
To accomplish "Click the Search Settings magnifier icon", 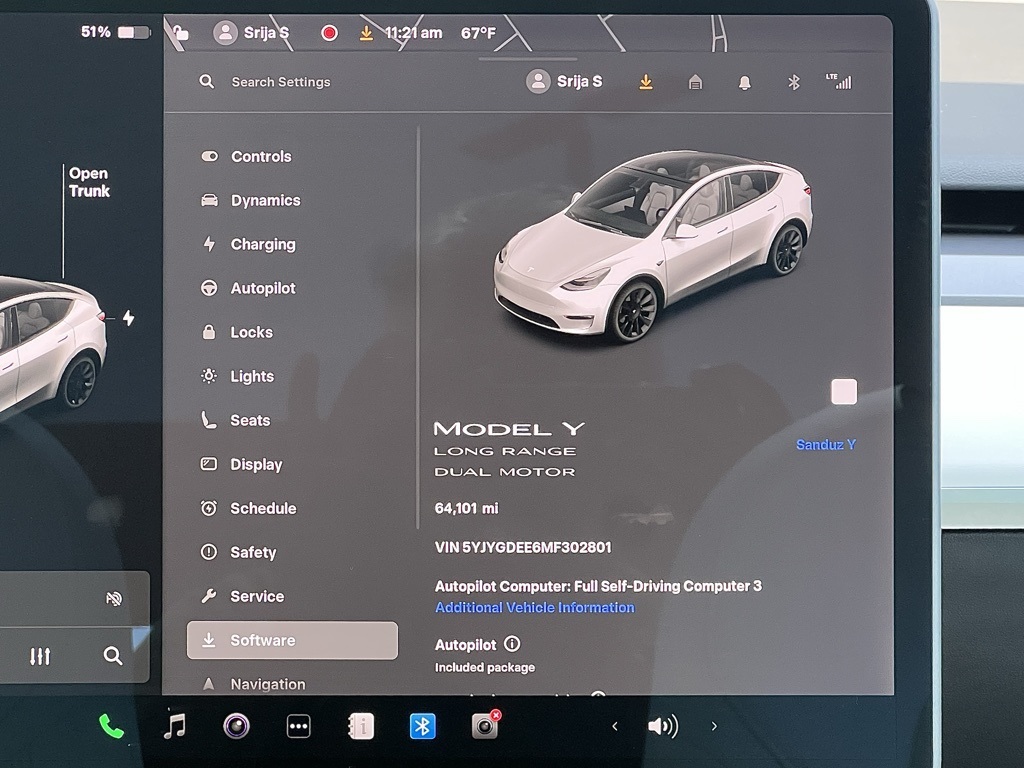I will pyautogui.click(x=206, y=82).
